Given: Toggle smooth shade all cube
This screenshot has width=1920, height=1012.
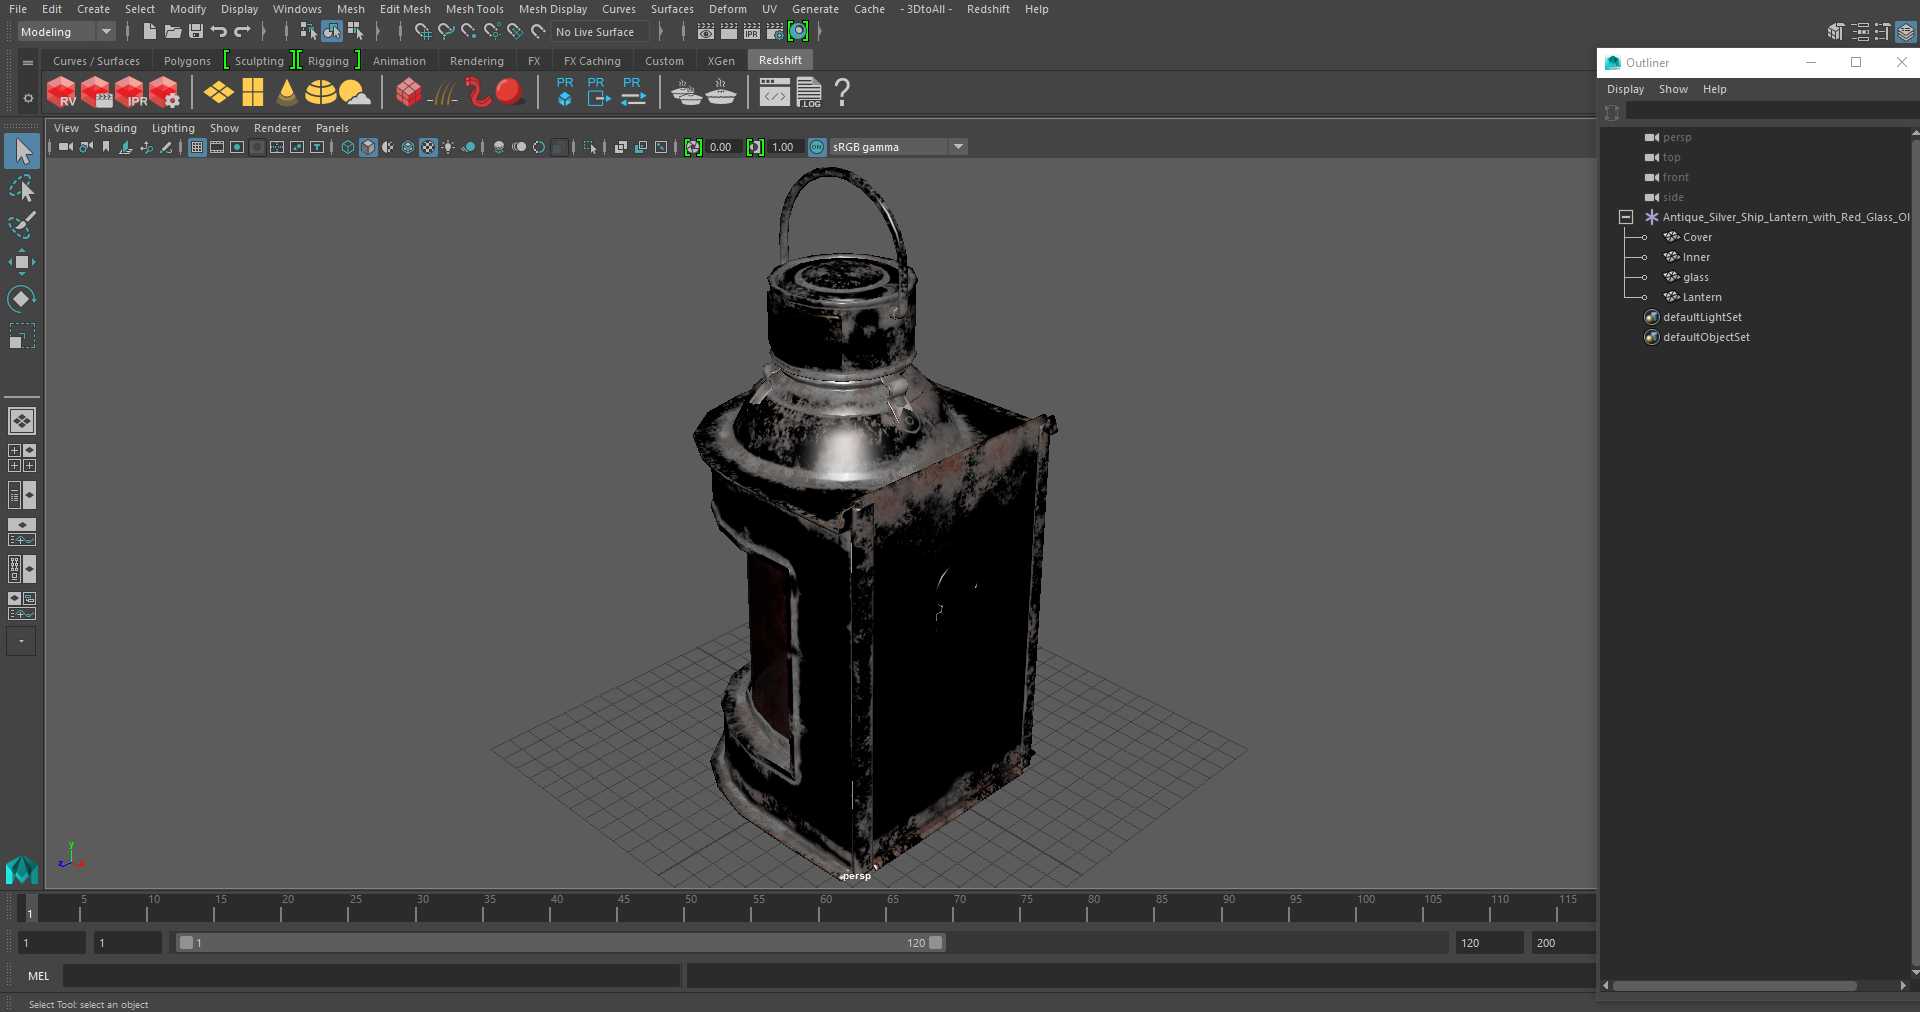Looking at the screenshot, I should [x=368, y=147].
